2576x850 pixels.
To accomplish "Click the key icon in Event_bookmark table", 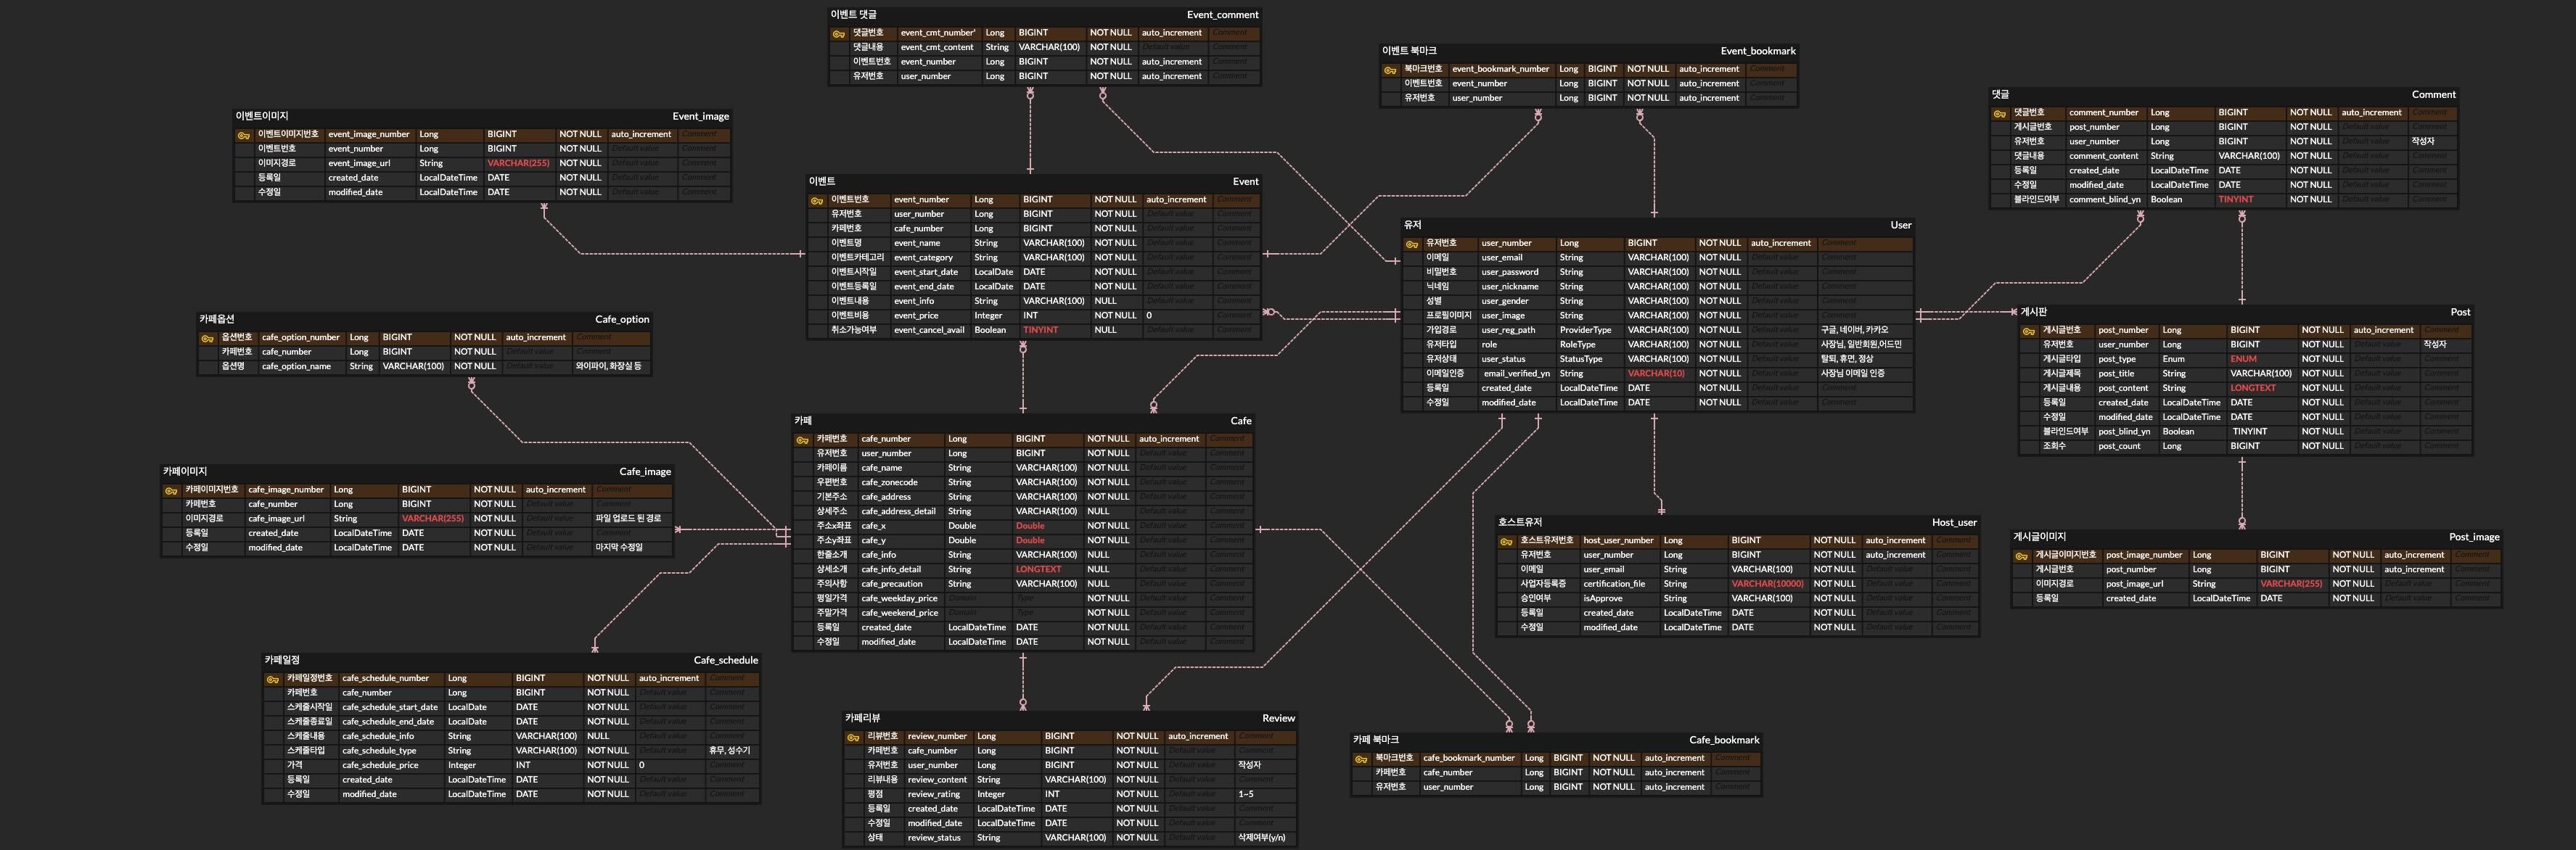I will [1390, 70].
